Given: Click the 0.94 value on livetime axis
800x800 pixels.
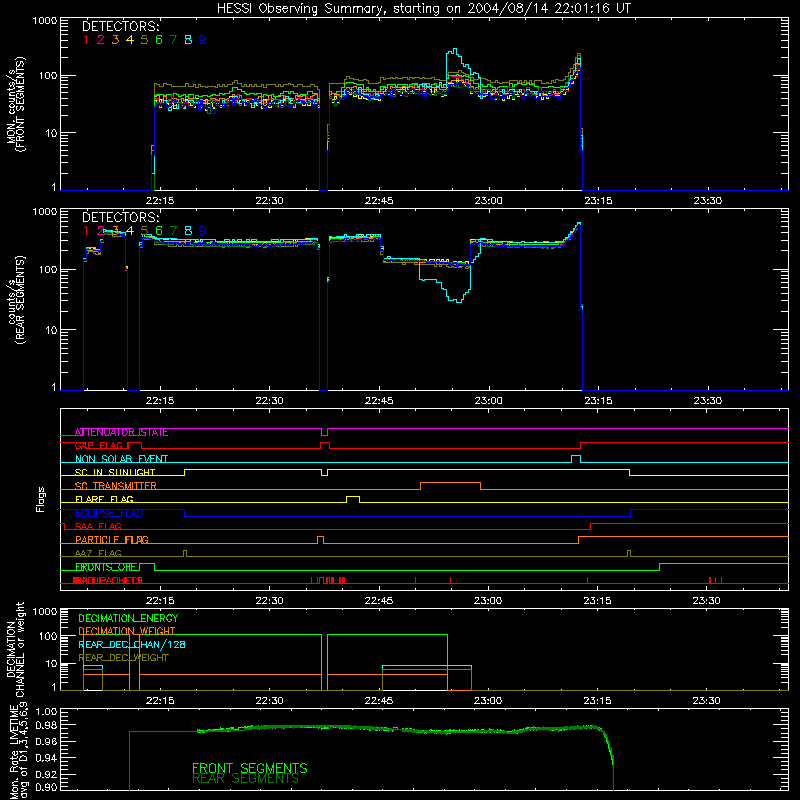Looking at the screenshot, I should pyautogui.click(x=46, y=758).
